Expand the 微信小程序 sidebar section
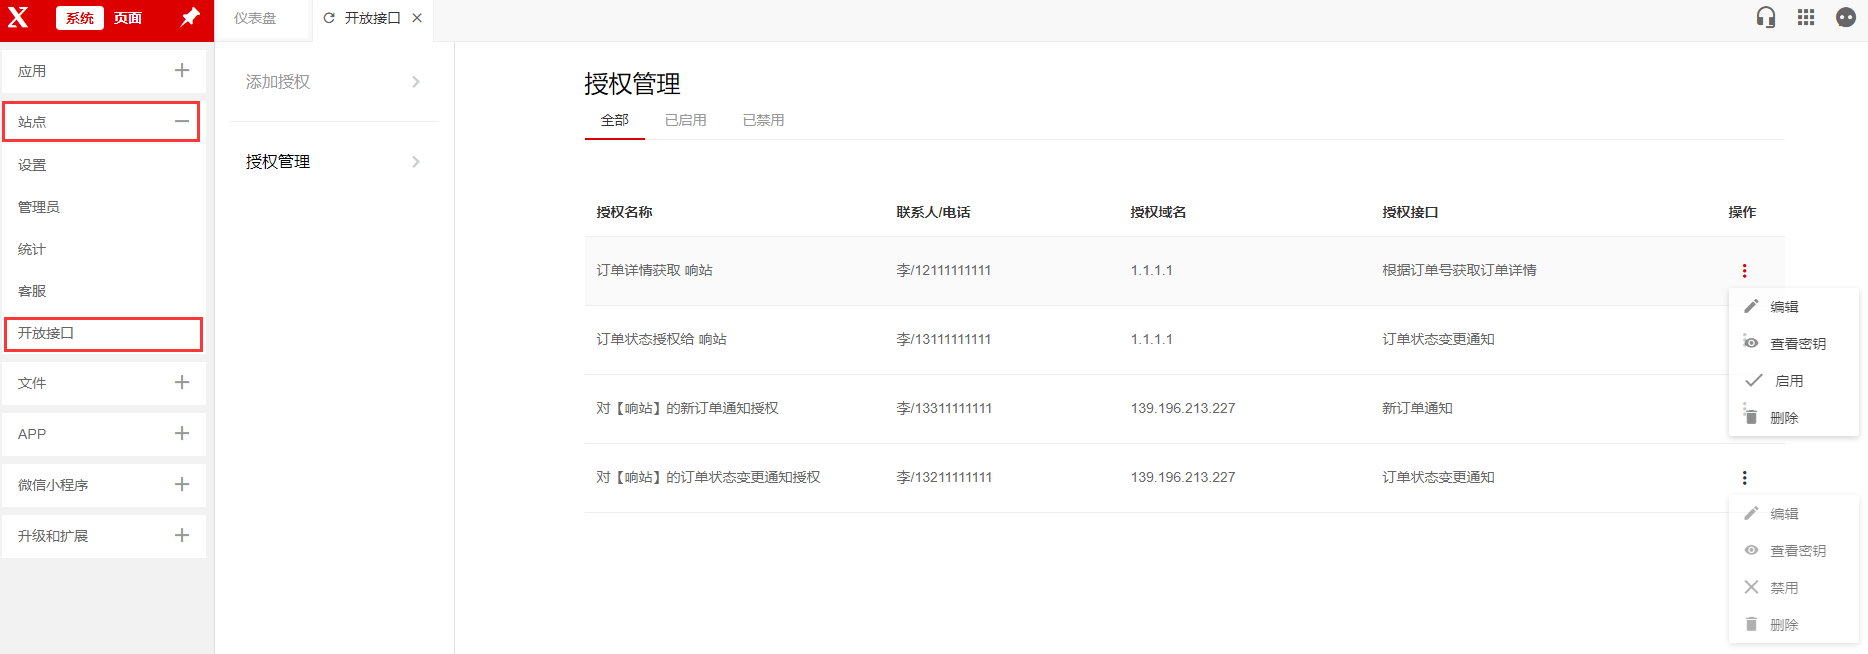Screen dimensions: 1868x654 coord(181,485)
